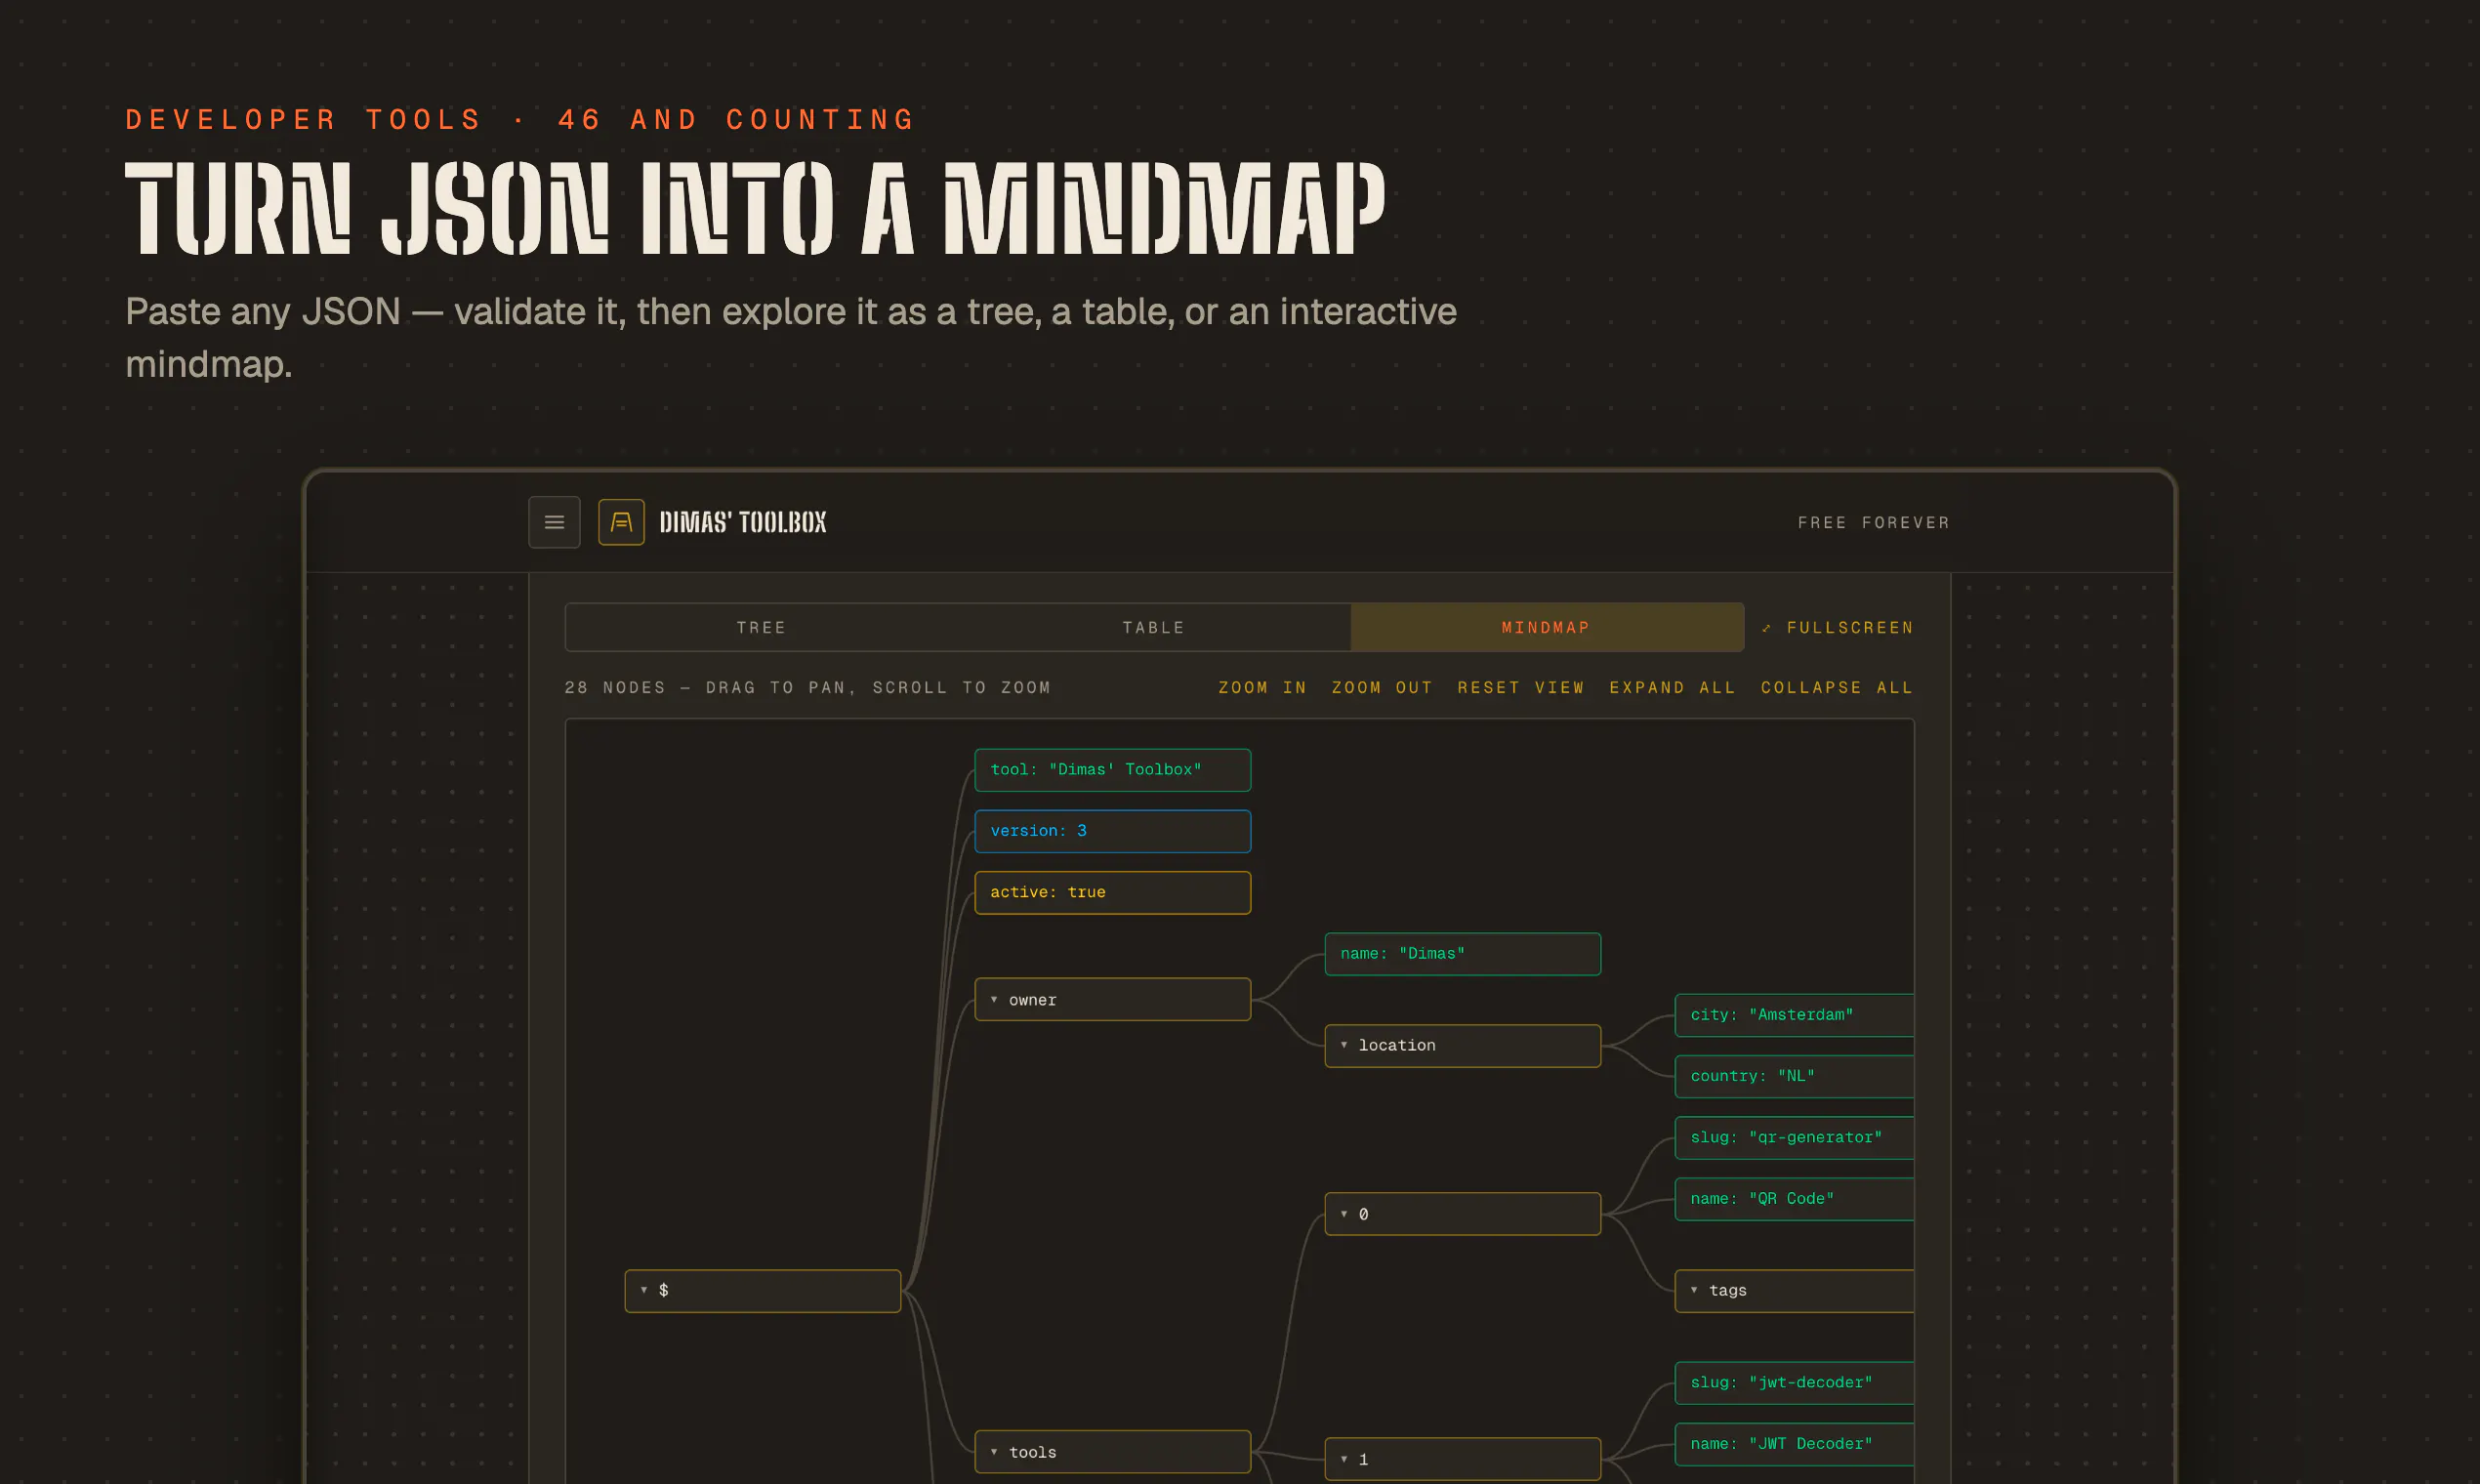Click Zoom In
The width and height of the screenshot is (2480, 1484).
pyautogui.click(x=1262, y=688)
